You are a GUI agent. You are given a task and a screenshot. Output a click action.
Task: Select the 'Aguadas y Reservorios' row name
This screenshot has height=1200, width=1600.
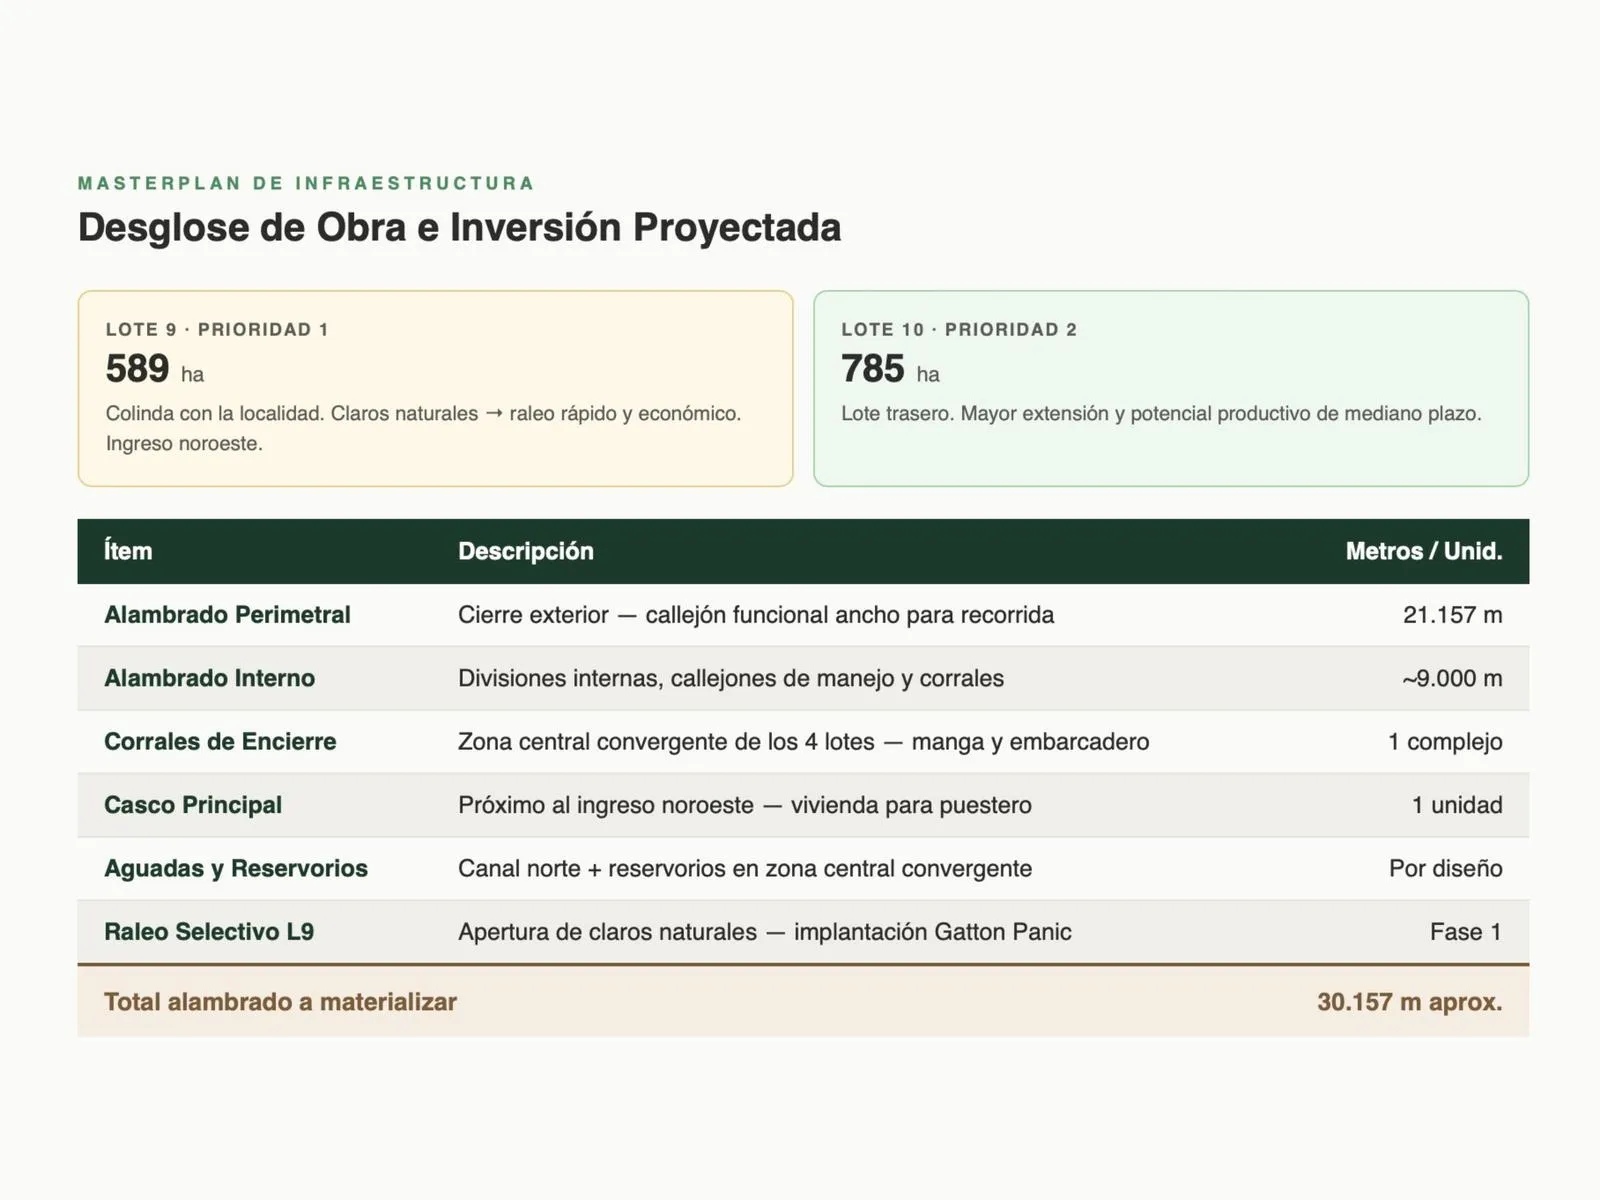[236, 868]
